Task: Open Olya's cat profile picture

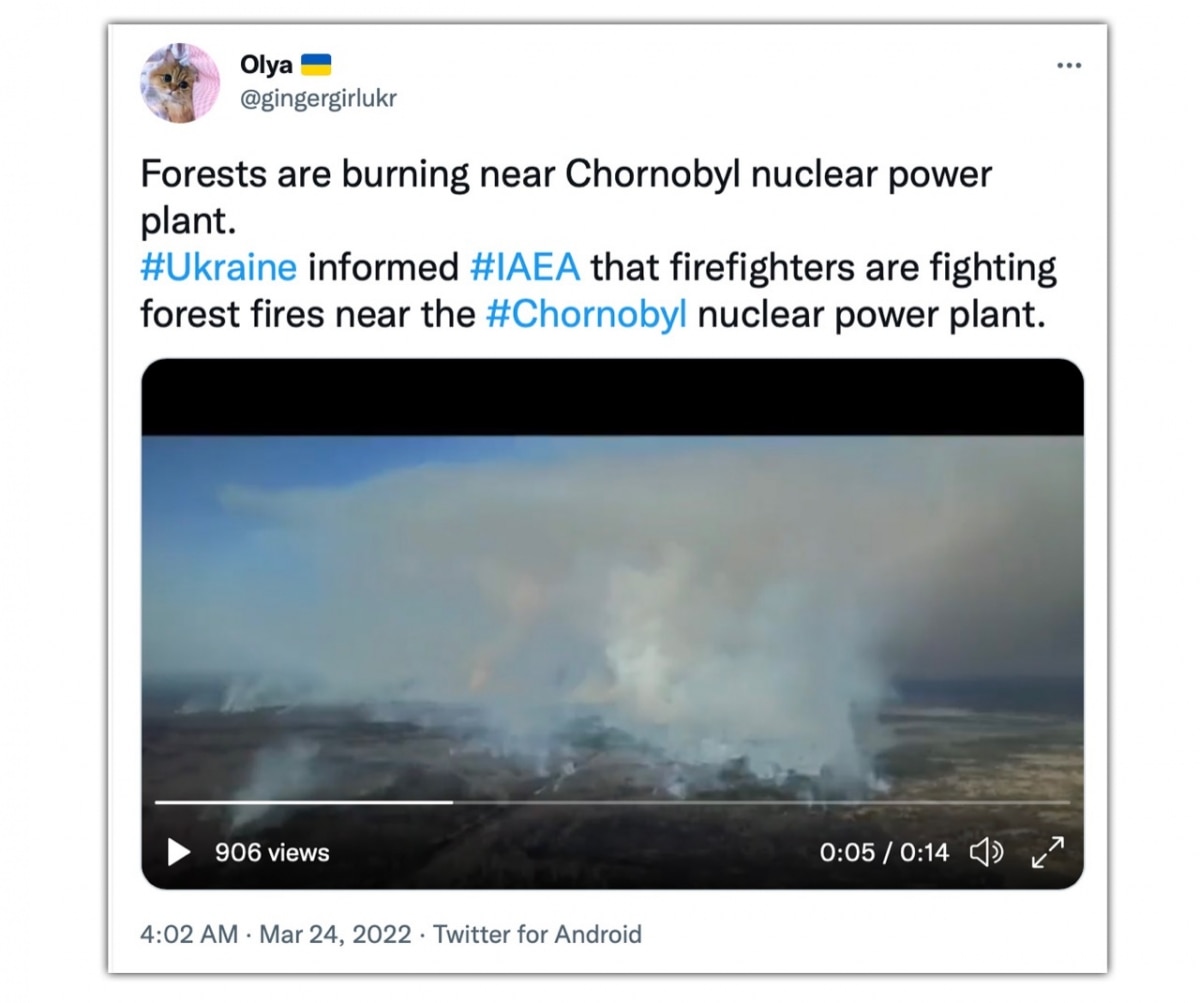Action: pos(180,83)
